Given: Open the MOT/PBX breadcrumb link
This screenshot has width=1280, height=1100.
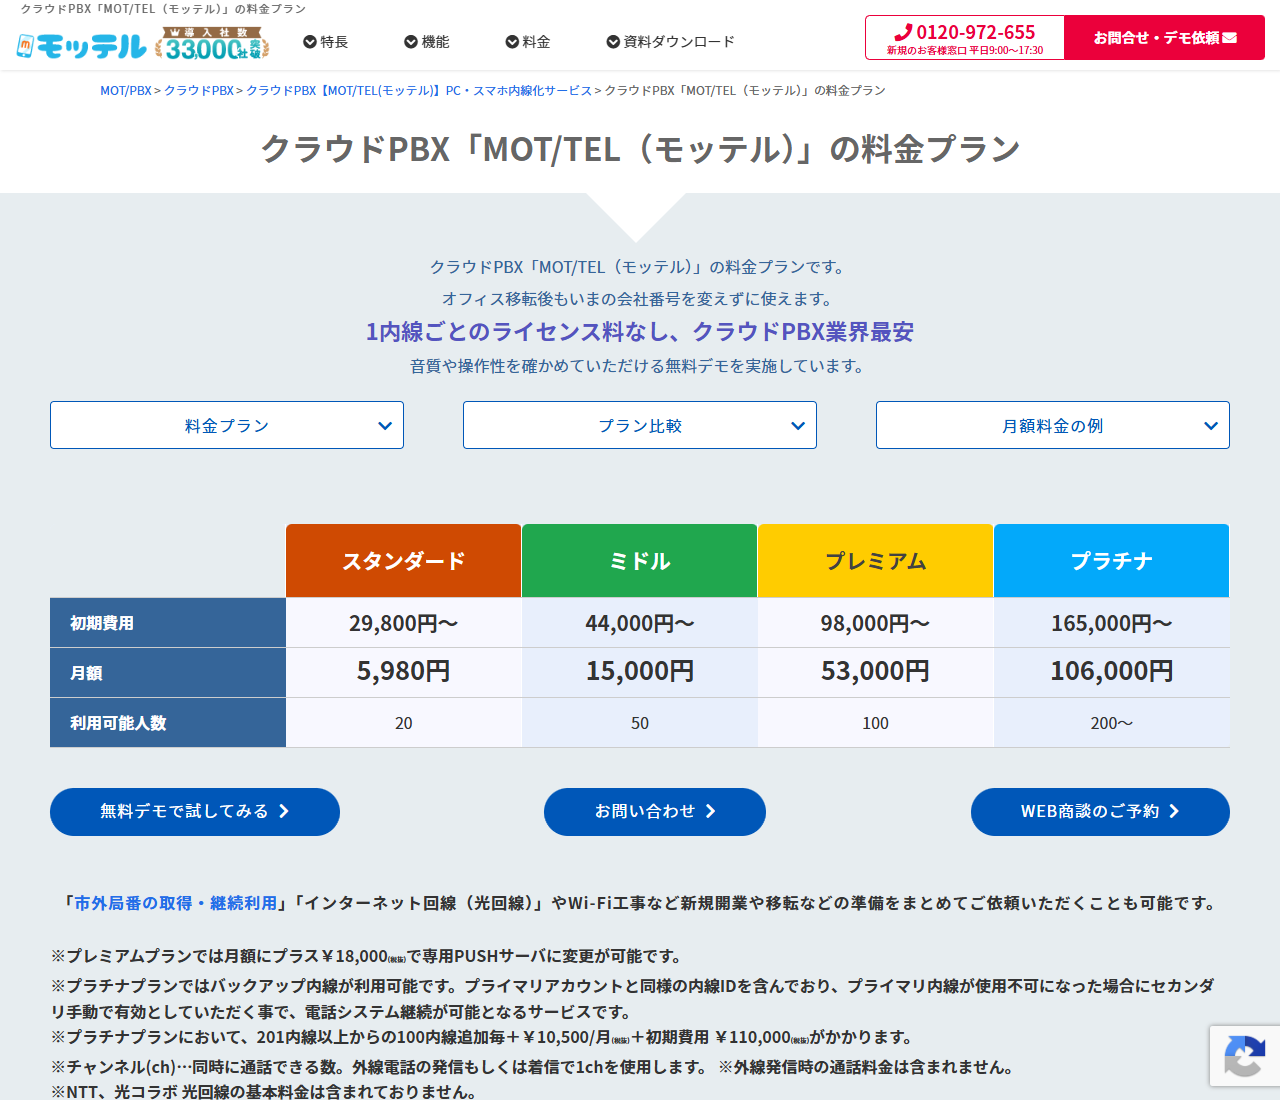Looking at the screenshot, I should click(x=126, y=90).
